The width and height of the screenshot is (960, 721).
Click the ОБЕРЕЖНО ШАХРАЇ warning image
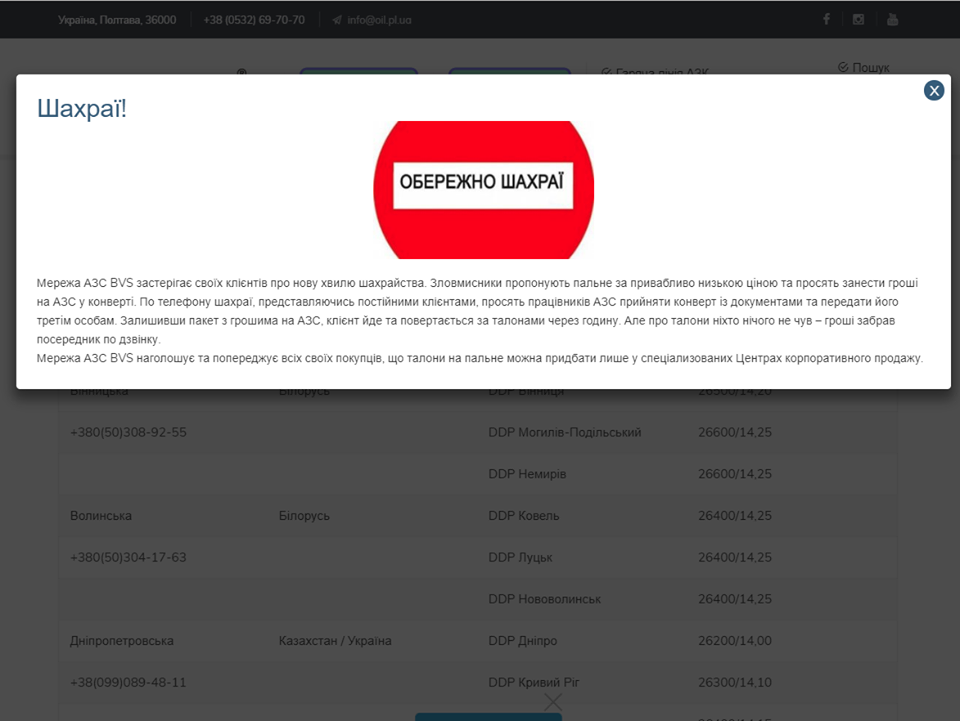[x=483, y=188]
